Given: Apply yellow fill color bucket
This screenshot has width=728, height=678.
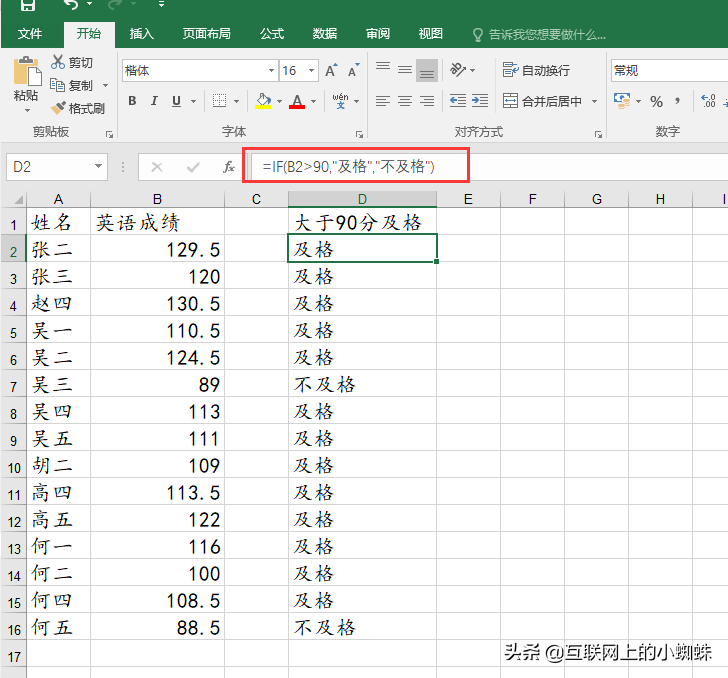Looking at the screenshot, I should [263, 101].
